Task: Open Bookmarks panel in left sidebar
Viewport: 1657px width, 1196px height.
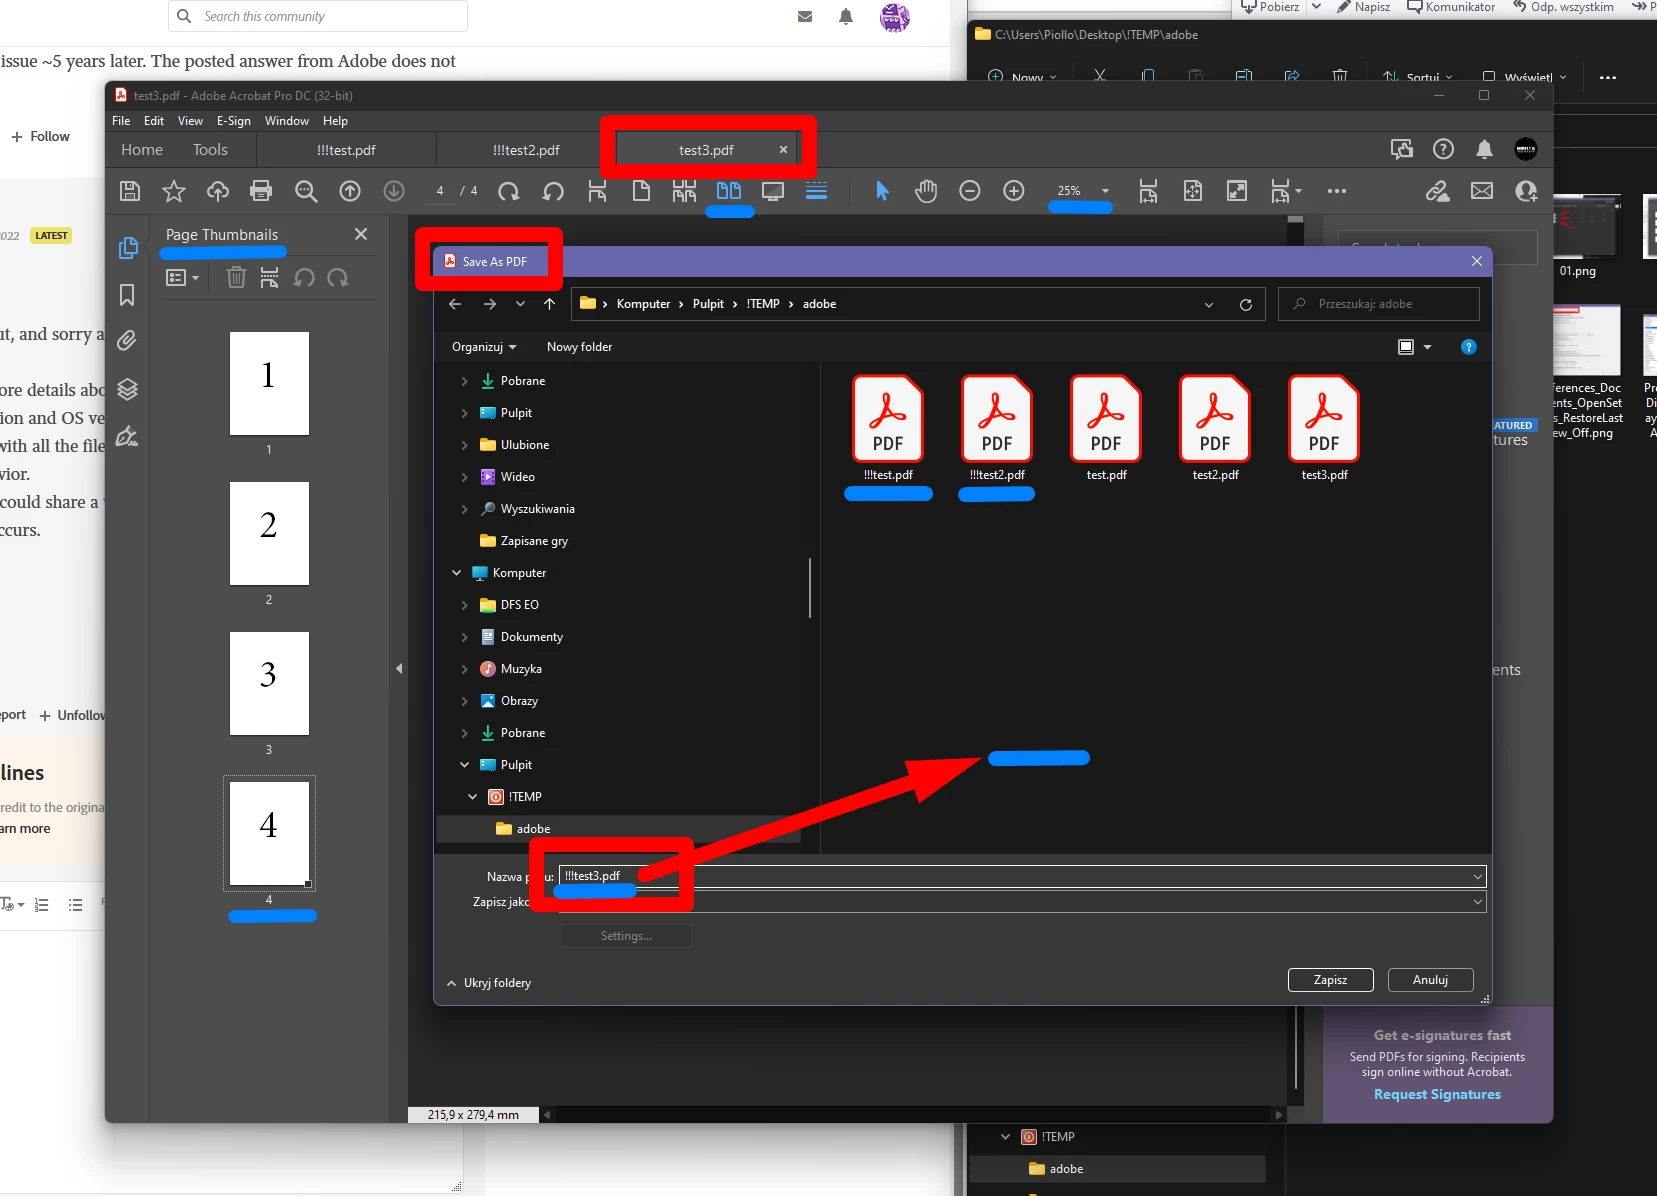Action: pyautogui.click(x=127, y=295)
